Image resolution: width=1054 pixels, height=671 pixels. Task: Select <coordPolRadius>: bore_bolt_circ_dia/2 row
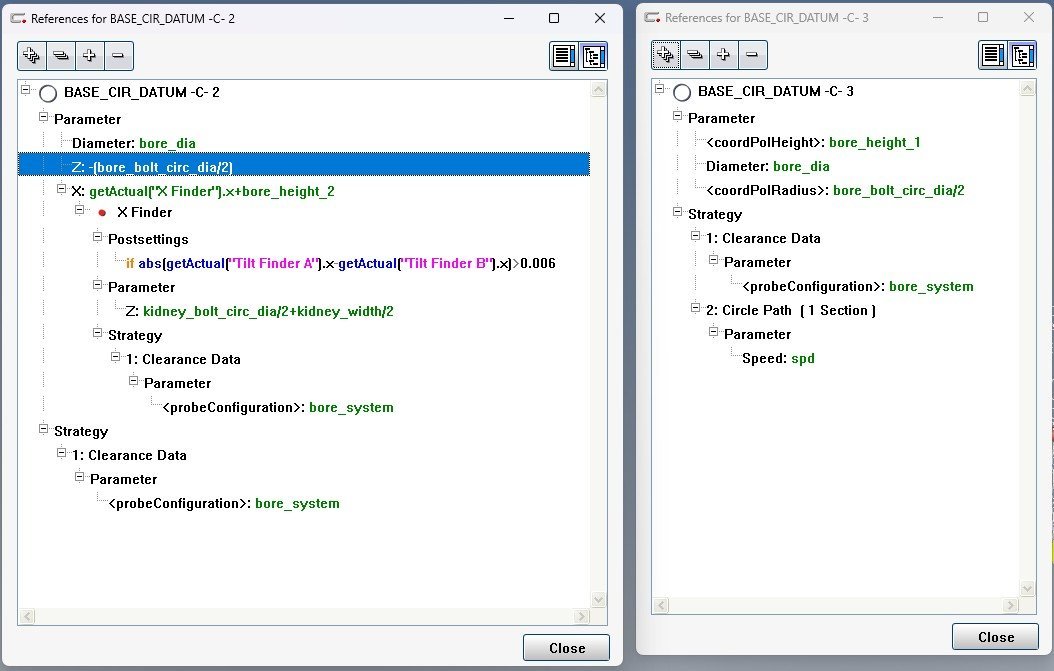(x=836, y=190)
